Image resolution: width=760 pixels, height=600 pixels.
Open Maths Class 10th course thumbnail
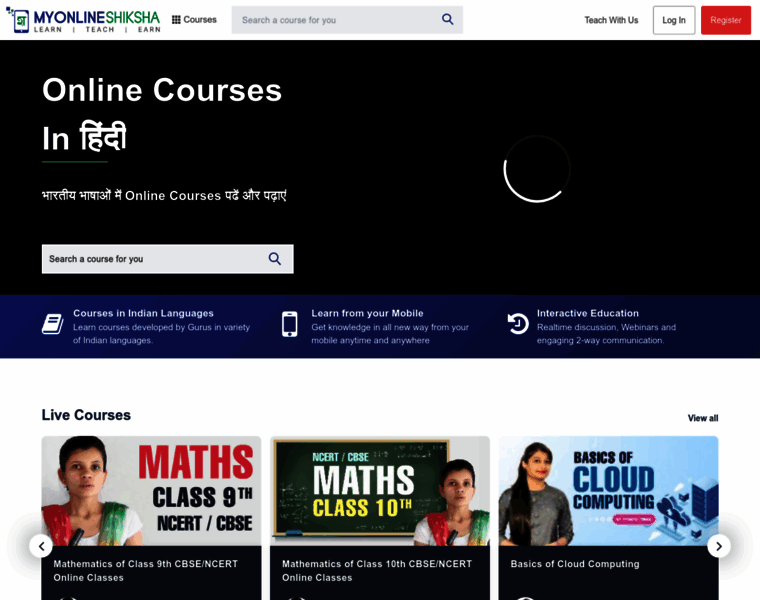tap(380, 491)
